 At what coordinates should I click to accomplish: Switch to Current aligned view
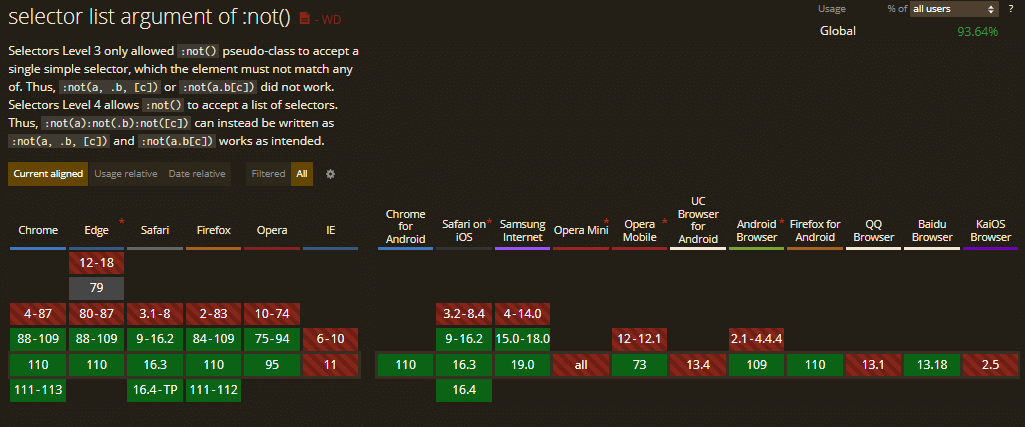coord(48,174)
